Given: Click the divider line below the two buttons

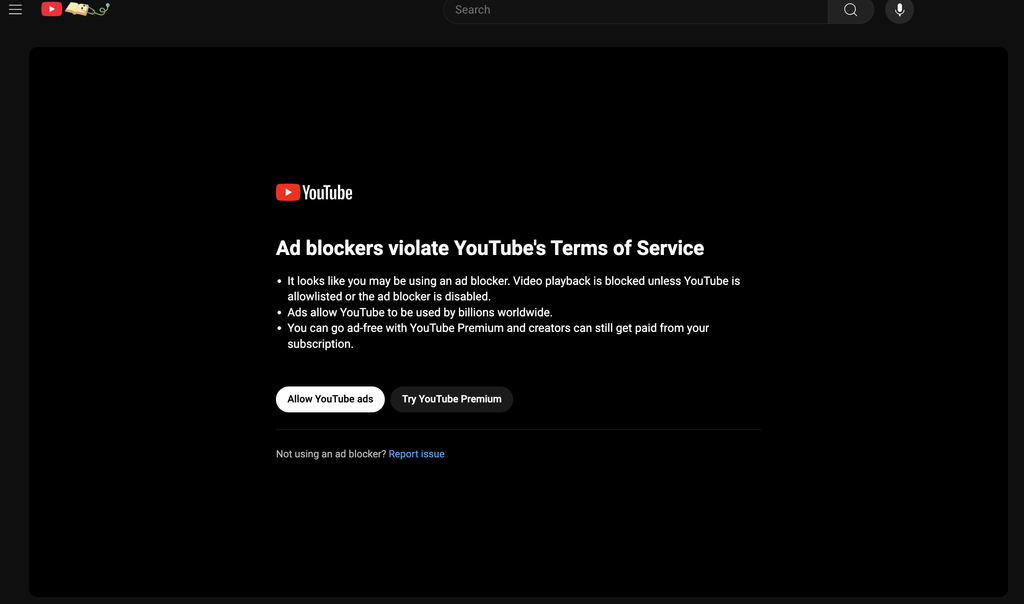Looking at the screenshot, I should (x=518, y=430).
